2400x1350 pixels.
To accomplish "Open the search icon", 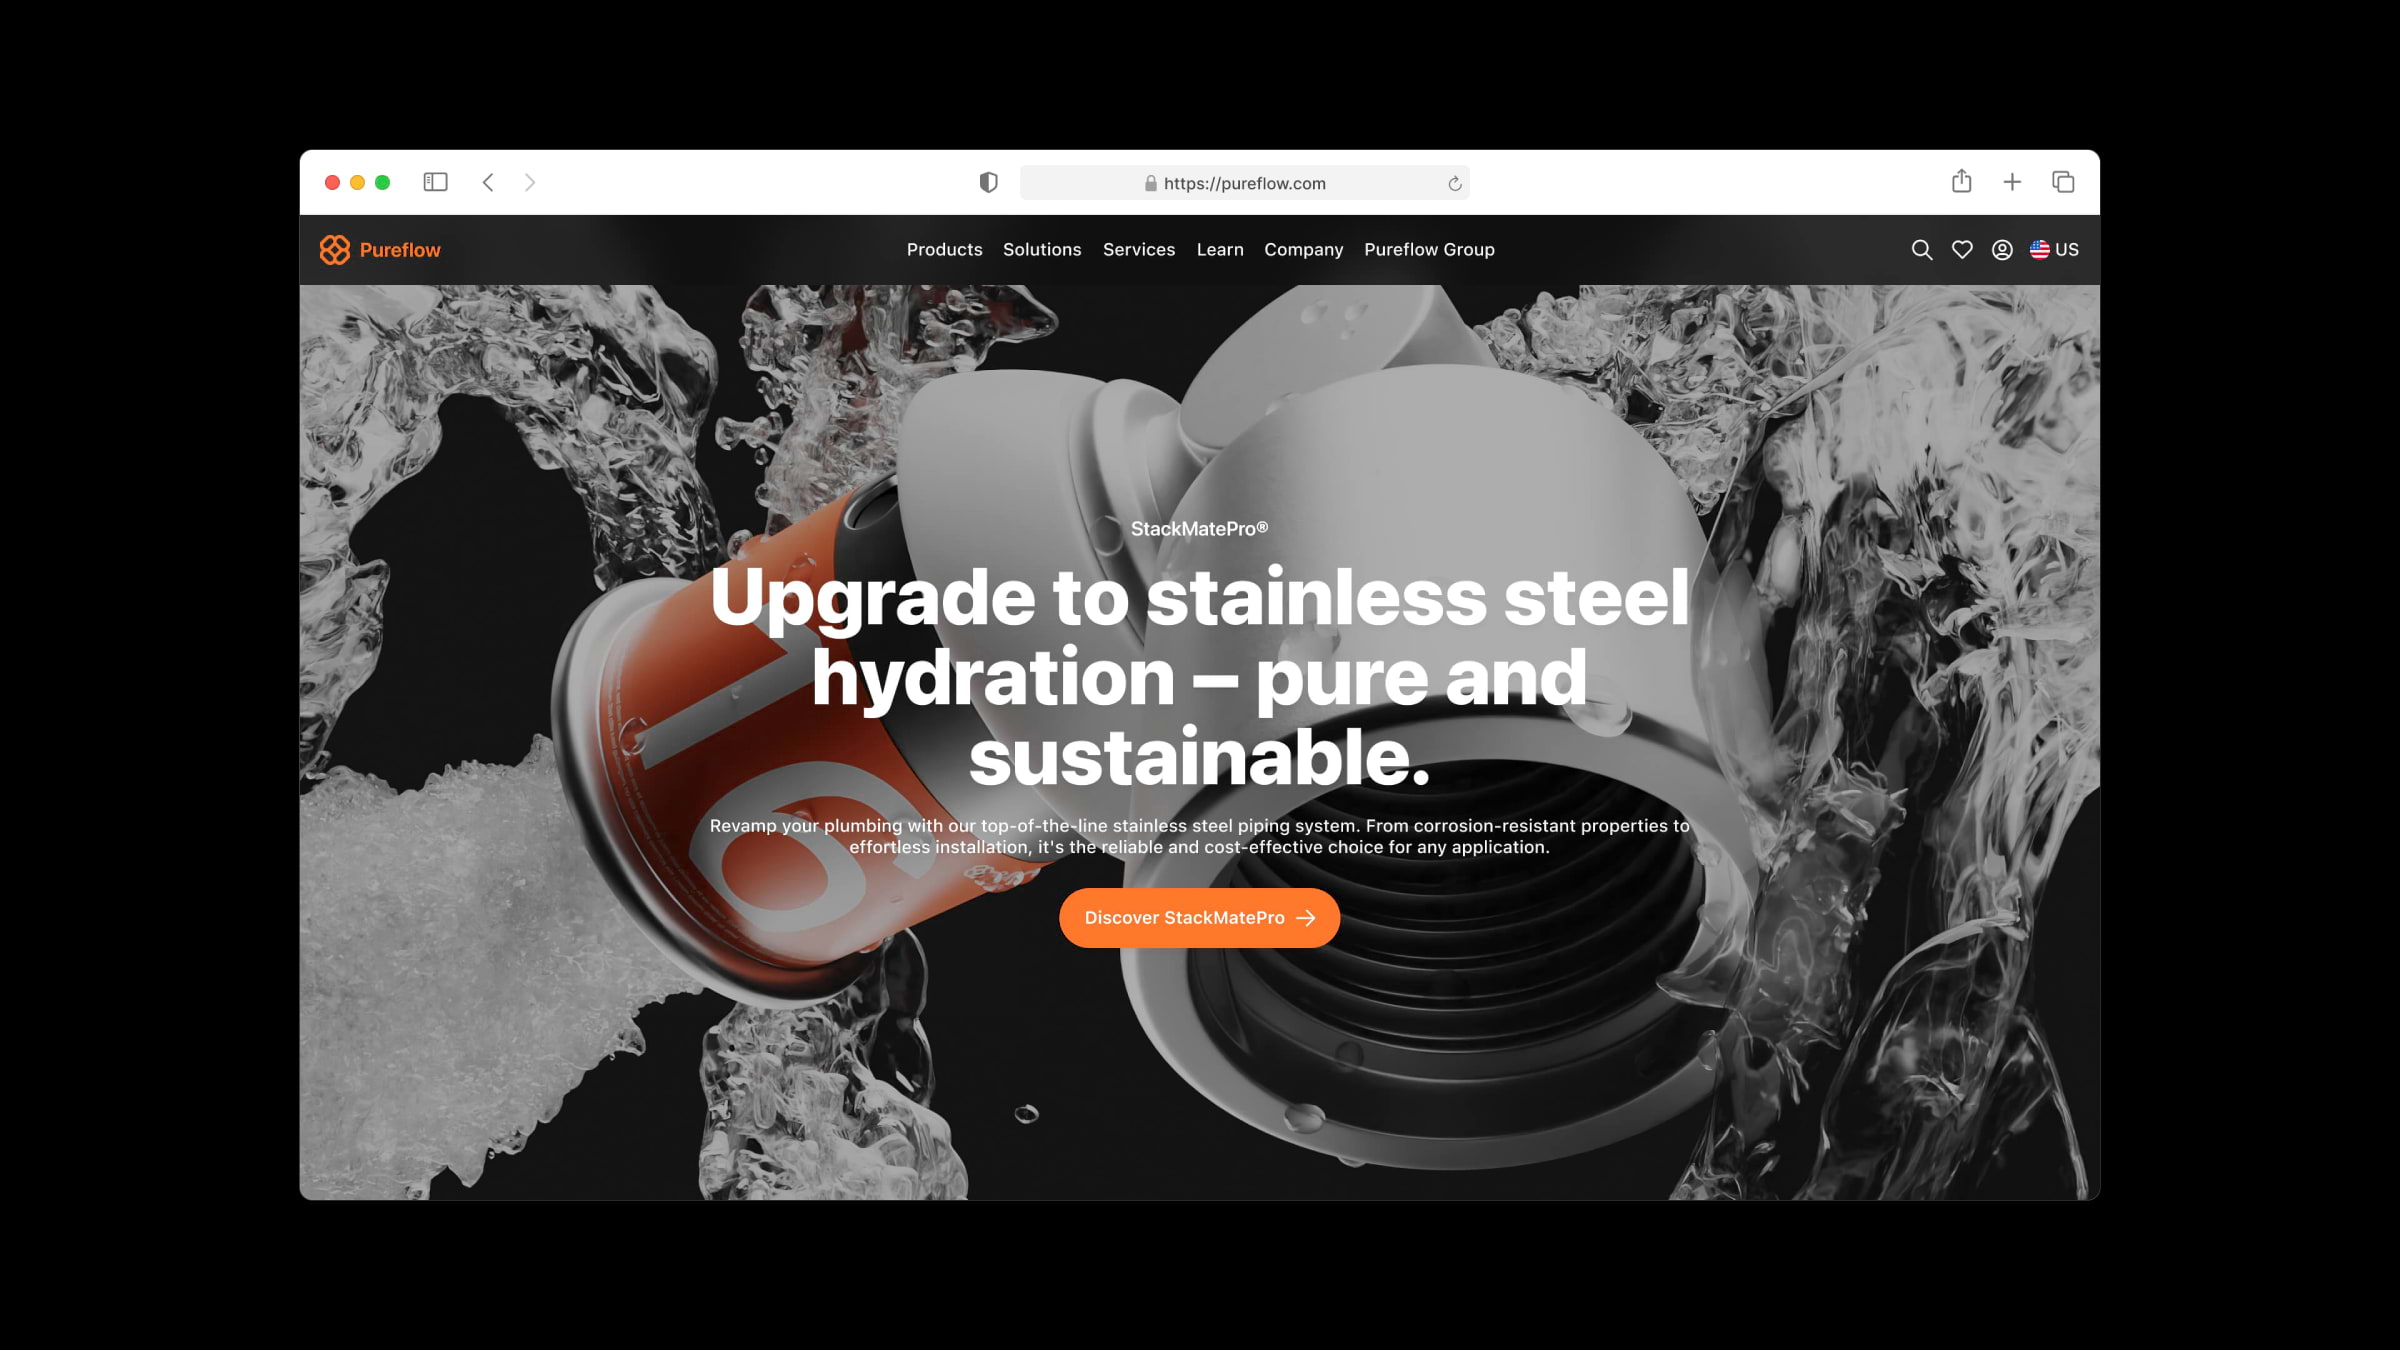I will point(1920,249).
